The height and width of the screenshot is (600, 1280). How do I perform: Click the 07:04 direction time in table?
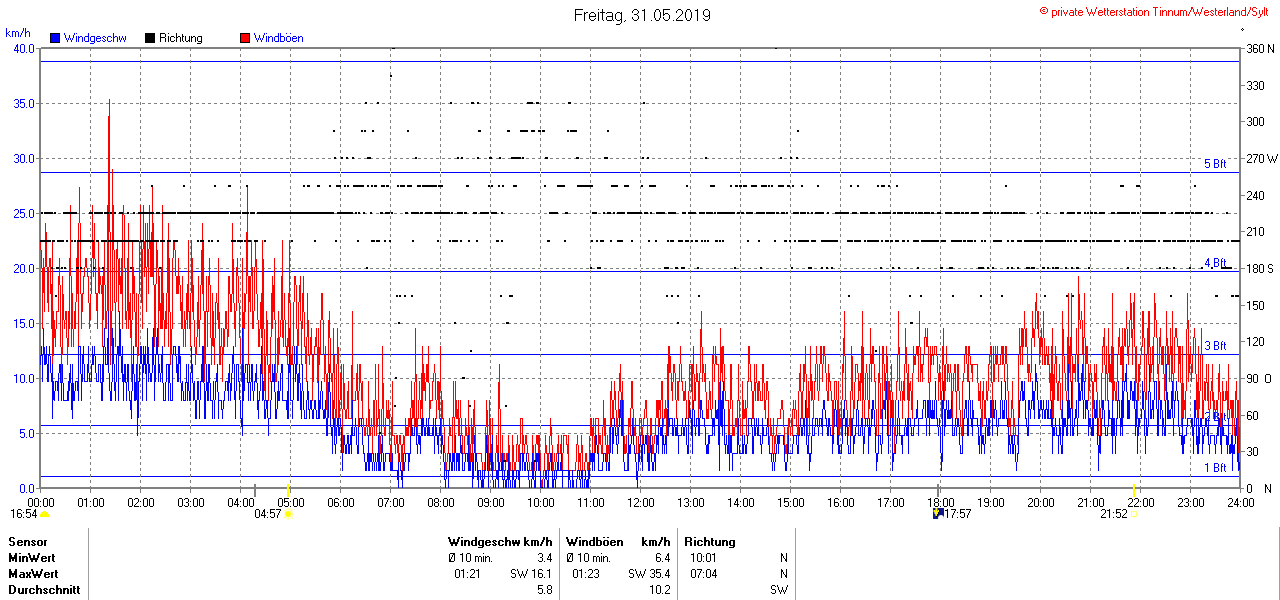704,574
